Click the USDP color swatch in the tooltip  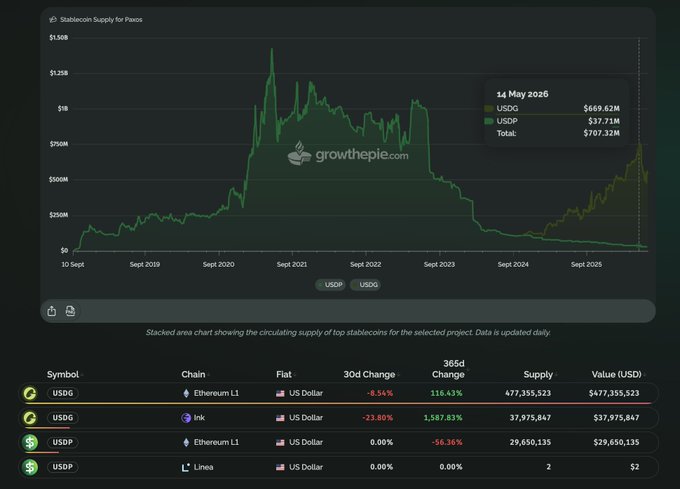489,121
